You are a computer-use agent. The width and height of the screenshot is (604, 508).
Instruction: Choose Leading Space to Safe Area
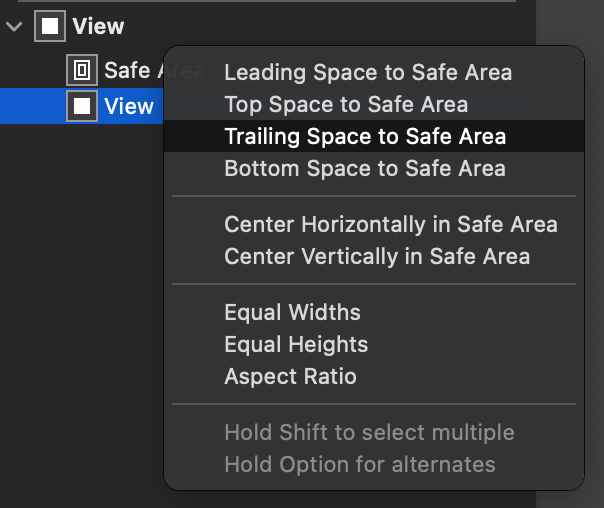tap(368, 72)
